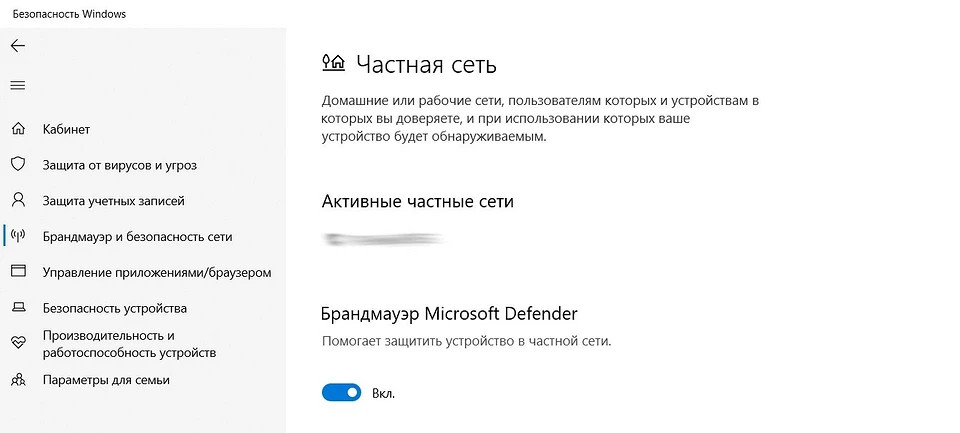
Task: Turn off the Microsoft Defender firewall toggle
Action: click(342, 393)
